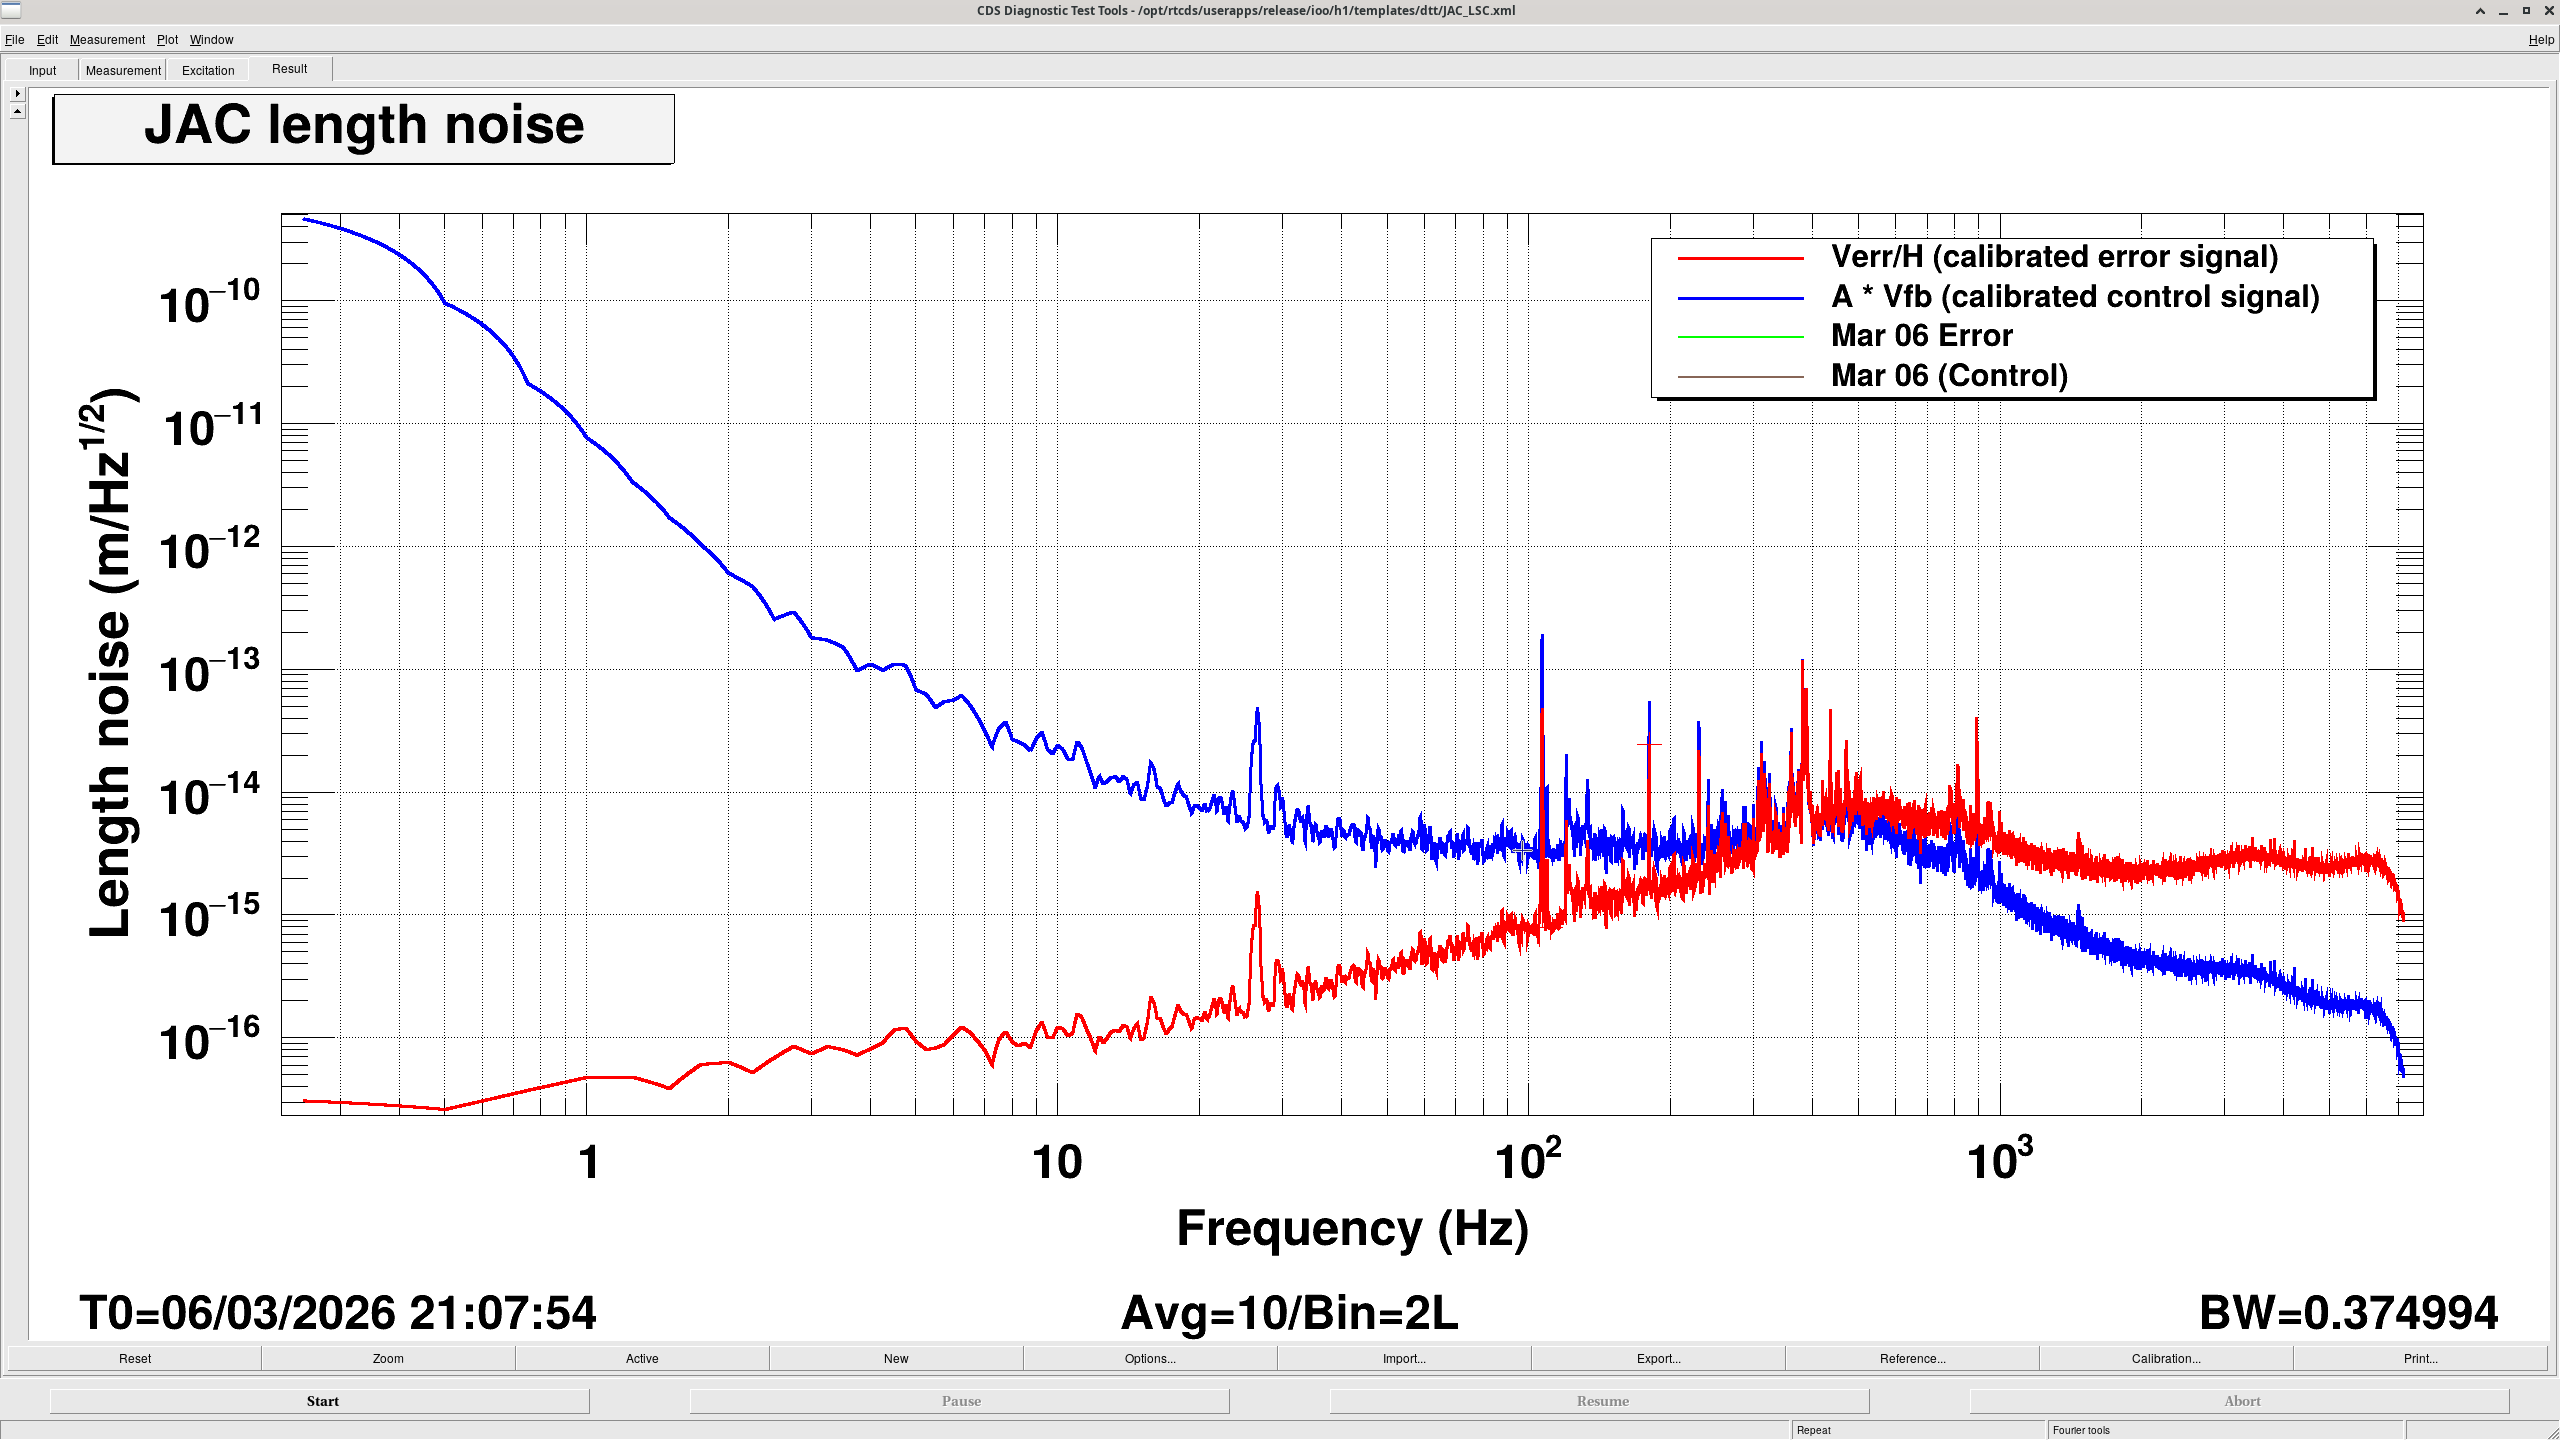Switch to the Measurement tab
The width and height of the screenshot is (2560, 1440).
pos(123,70)
